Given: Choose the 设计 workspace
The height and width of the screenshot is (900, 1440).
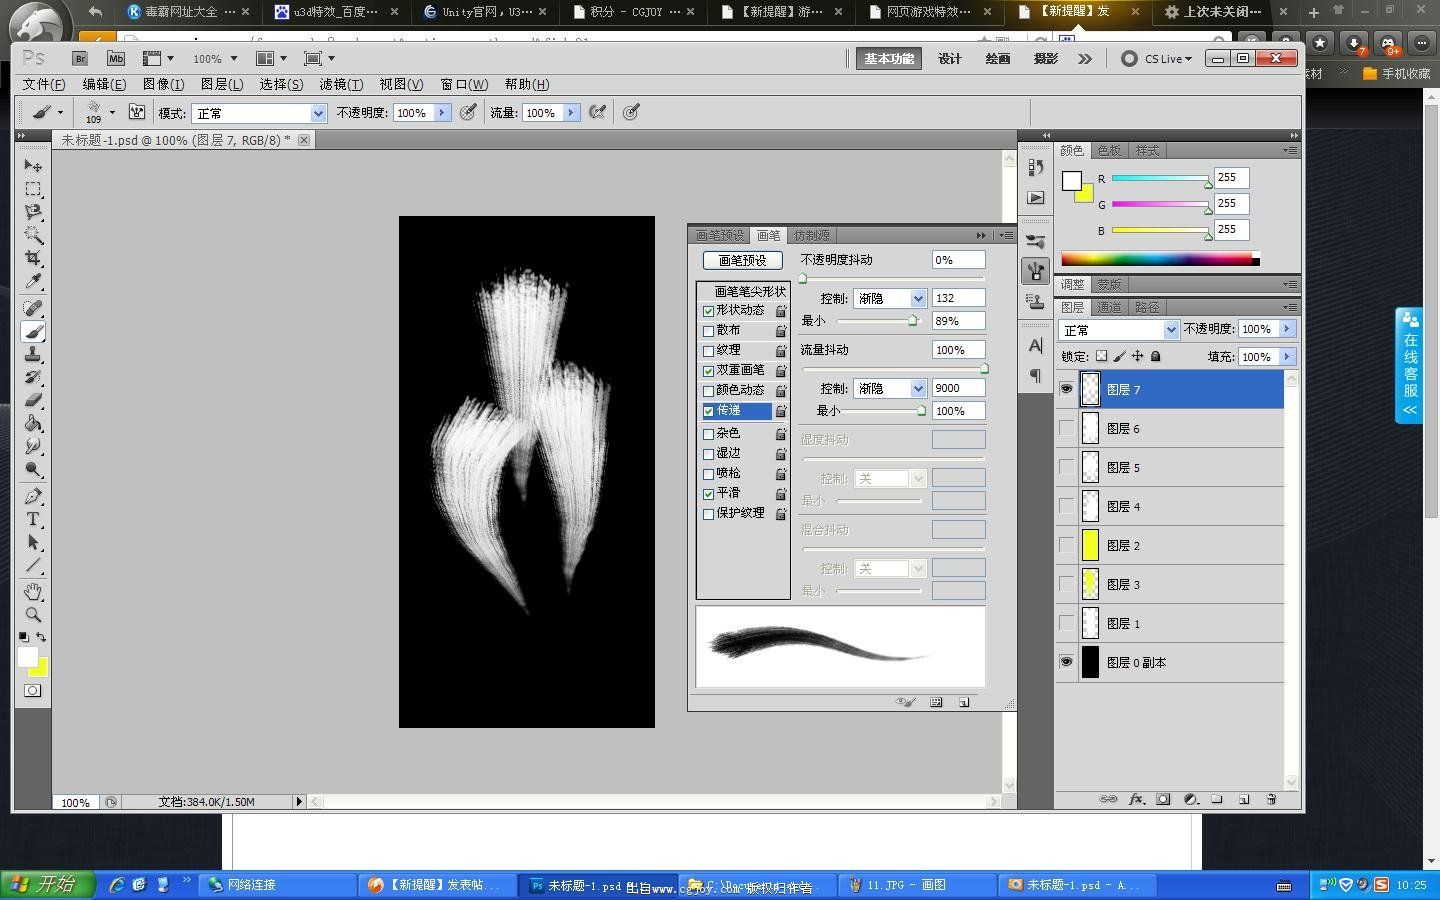Looking at the screenshot, I should coord(950,59).
